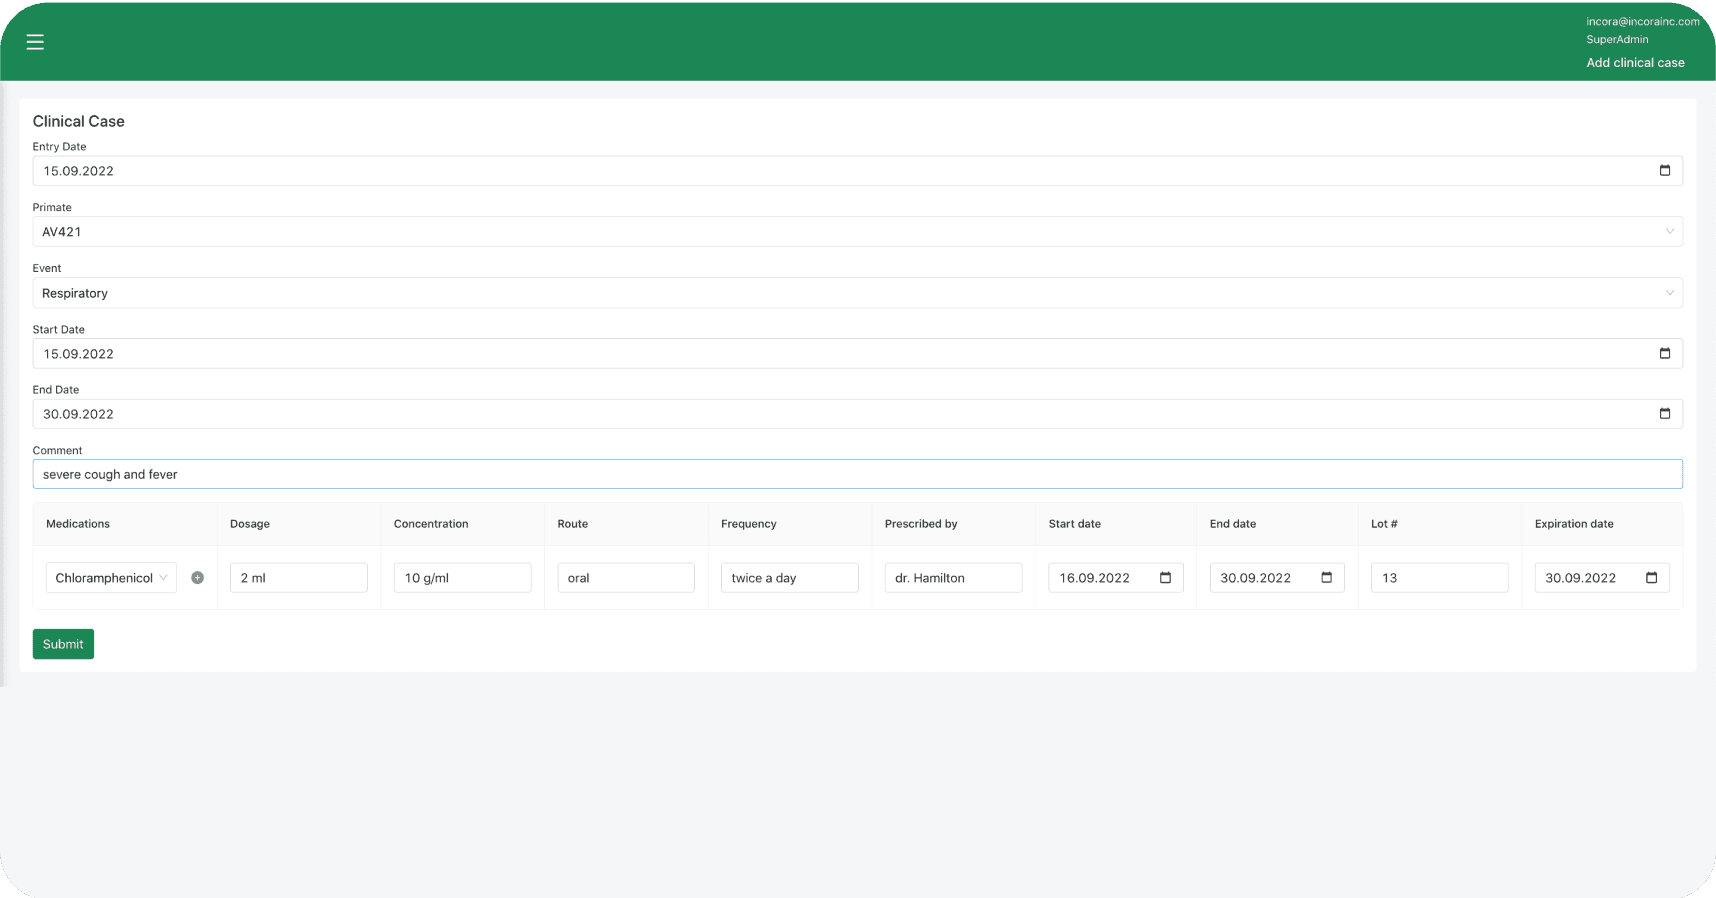Open the medication End date calendar icon
The width and height of the screenshot is (1716, 898).
tap(1326, 578)
